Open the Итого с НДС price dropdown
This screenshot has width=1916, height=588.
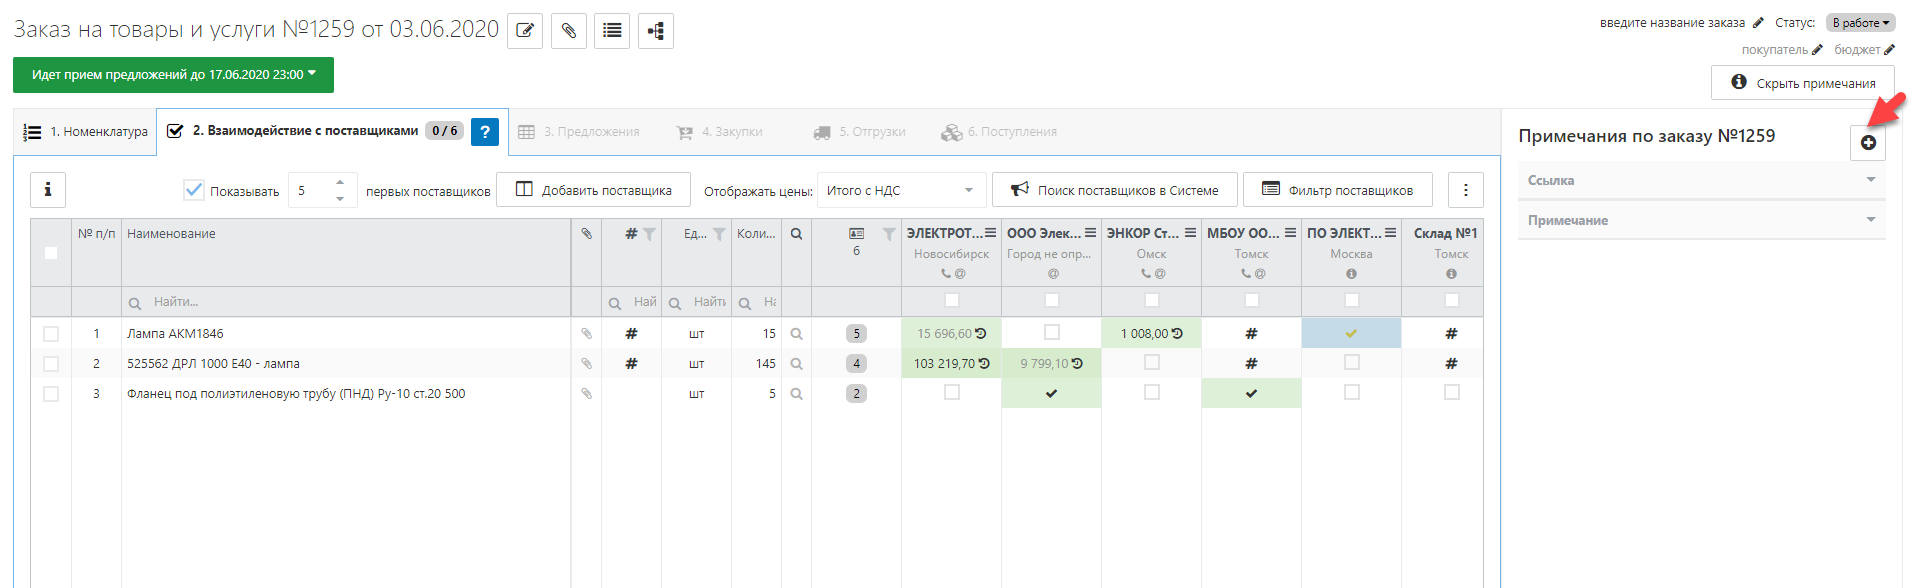pos(900,190)
